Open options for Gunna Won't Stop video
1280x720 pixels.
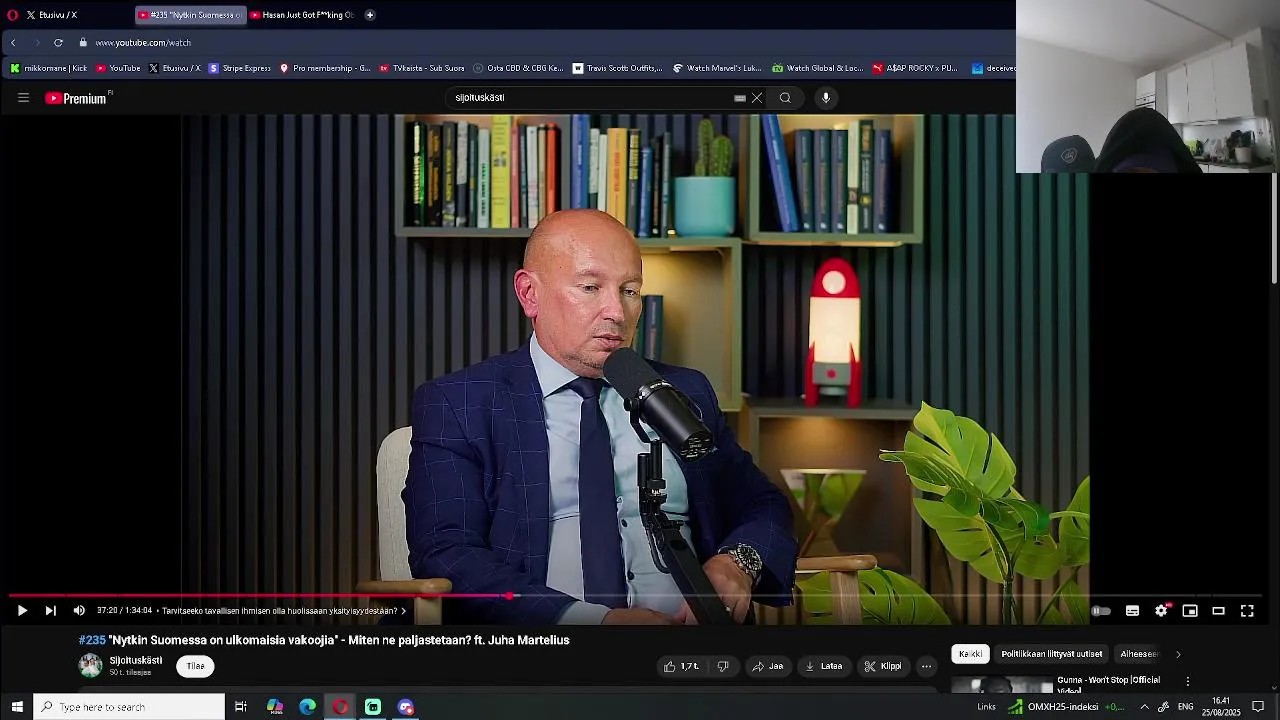click(1188, 681)
